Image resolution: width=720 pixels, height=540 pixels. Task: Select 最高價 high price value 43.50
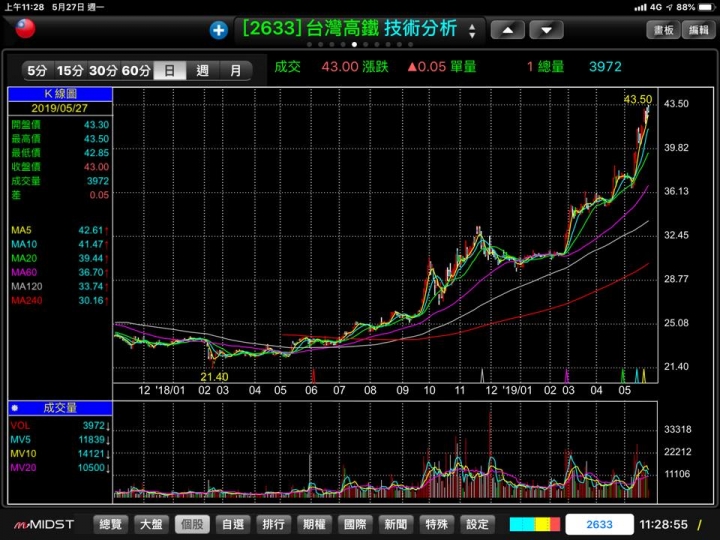tap(96, 139)
